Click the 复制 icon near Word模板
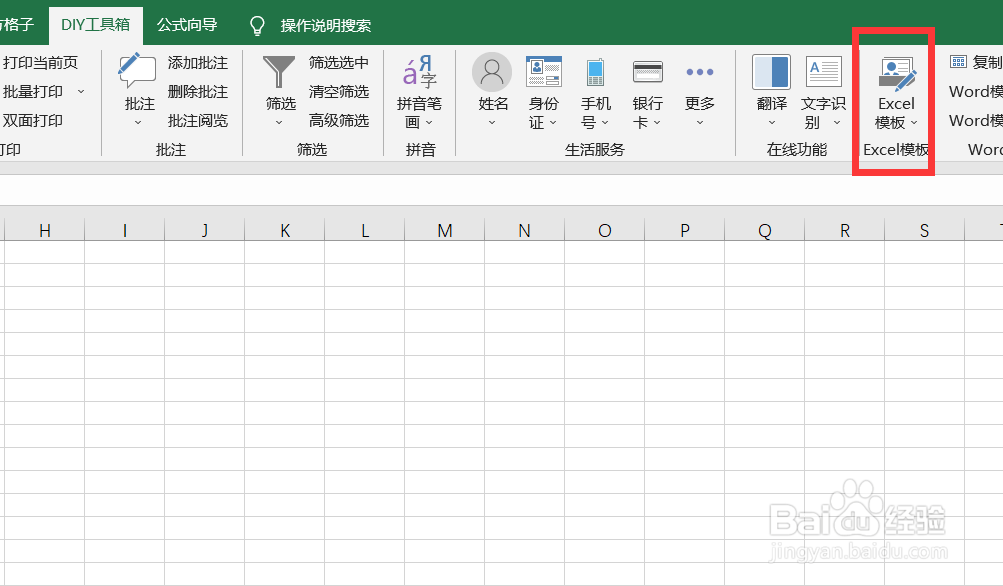 958,62
